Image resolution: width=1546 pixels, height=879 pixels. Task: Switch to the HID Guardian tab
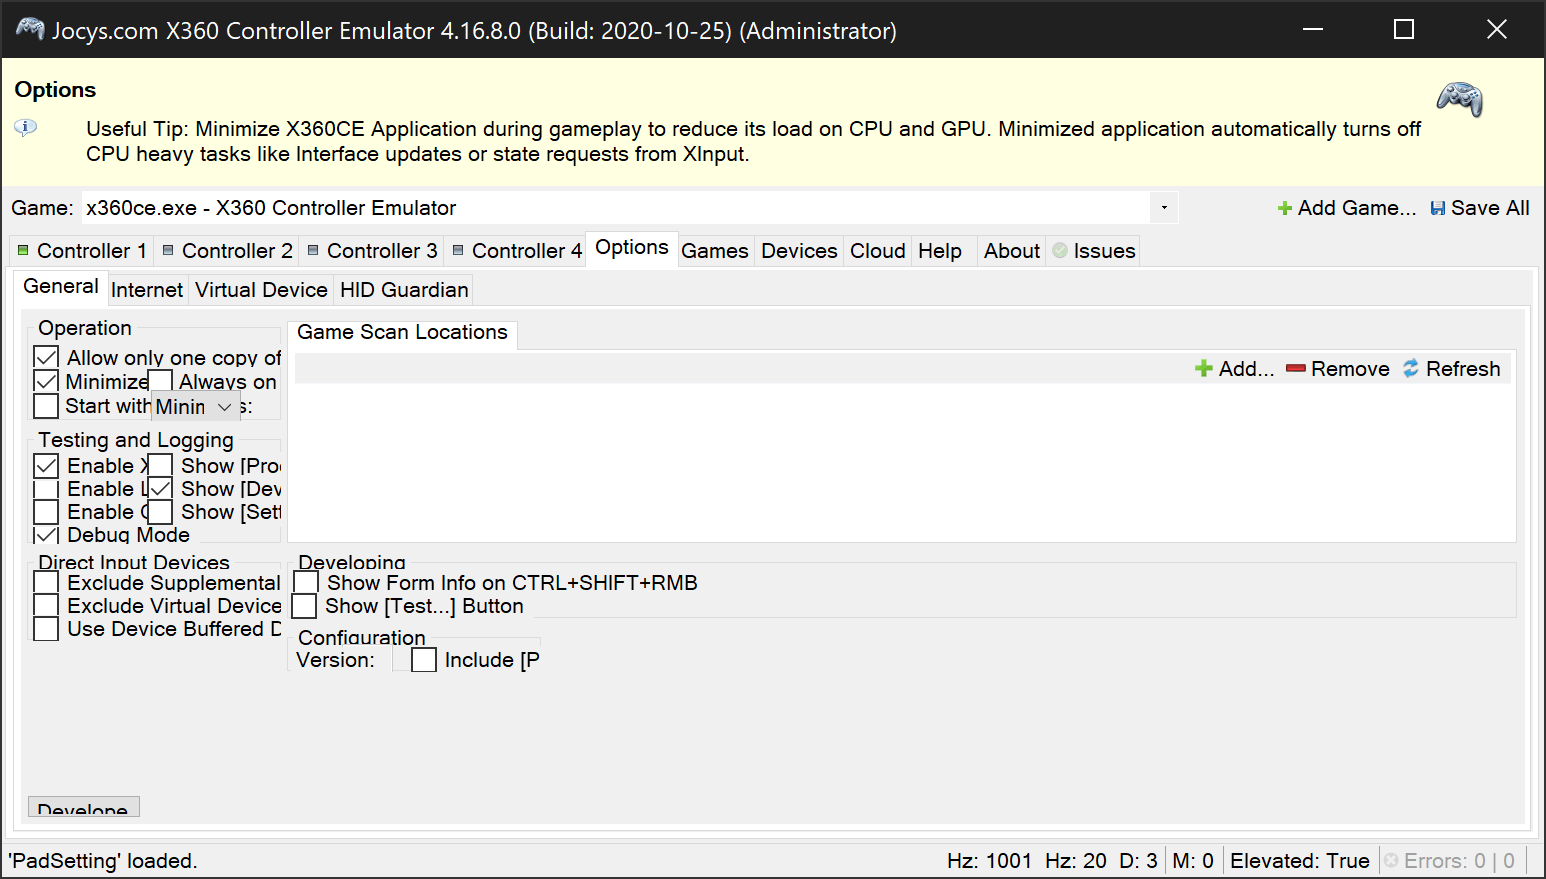pos(404,289)
